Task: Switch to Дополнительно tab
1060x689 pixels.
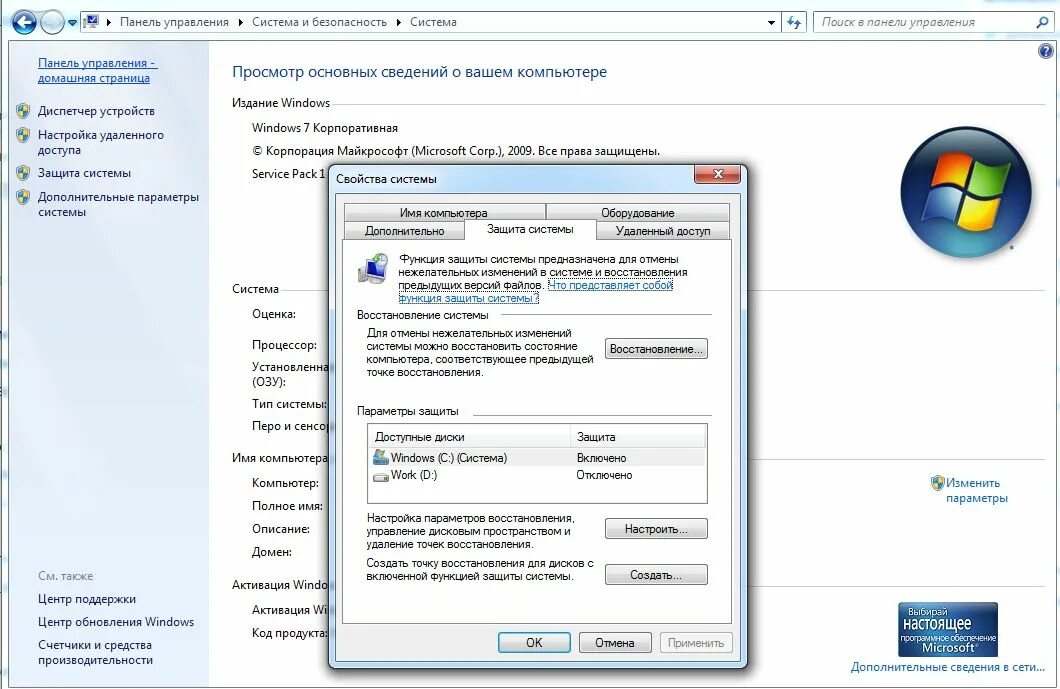Action: tap(404, 231)
